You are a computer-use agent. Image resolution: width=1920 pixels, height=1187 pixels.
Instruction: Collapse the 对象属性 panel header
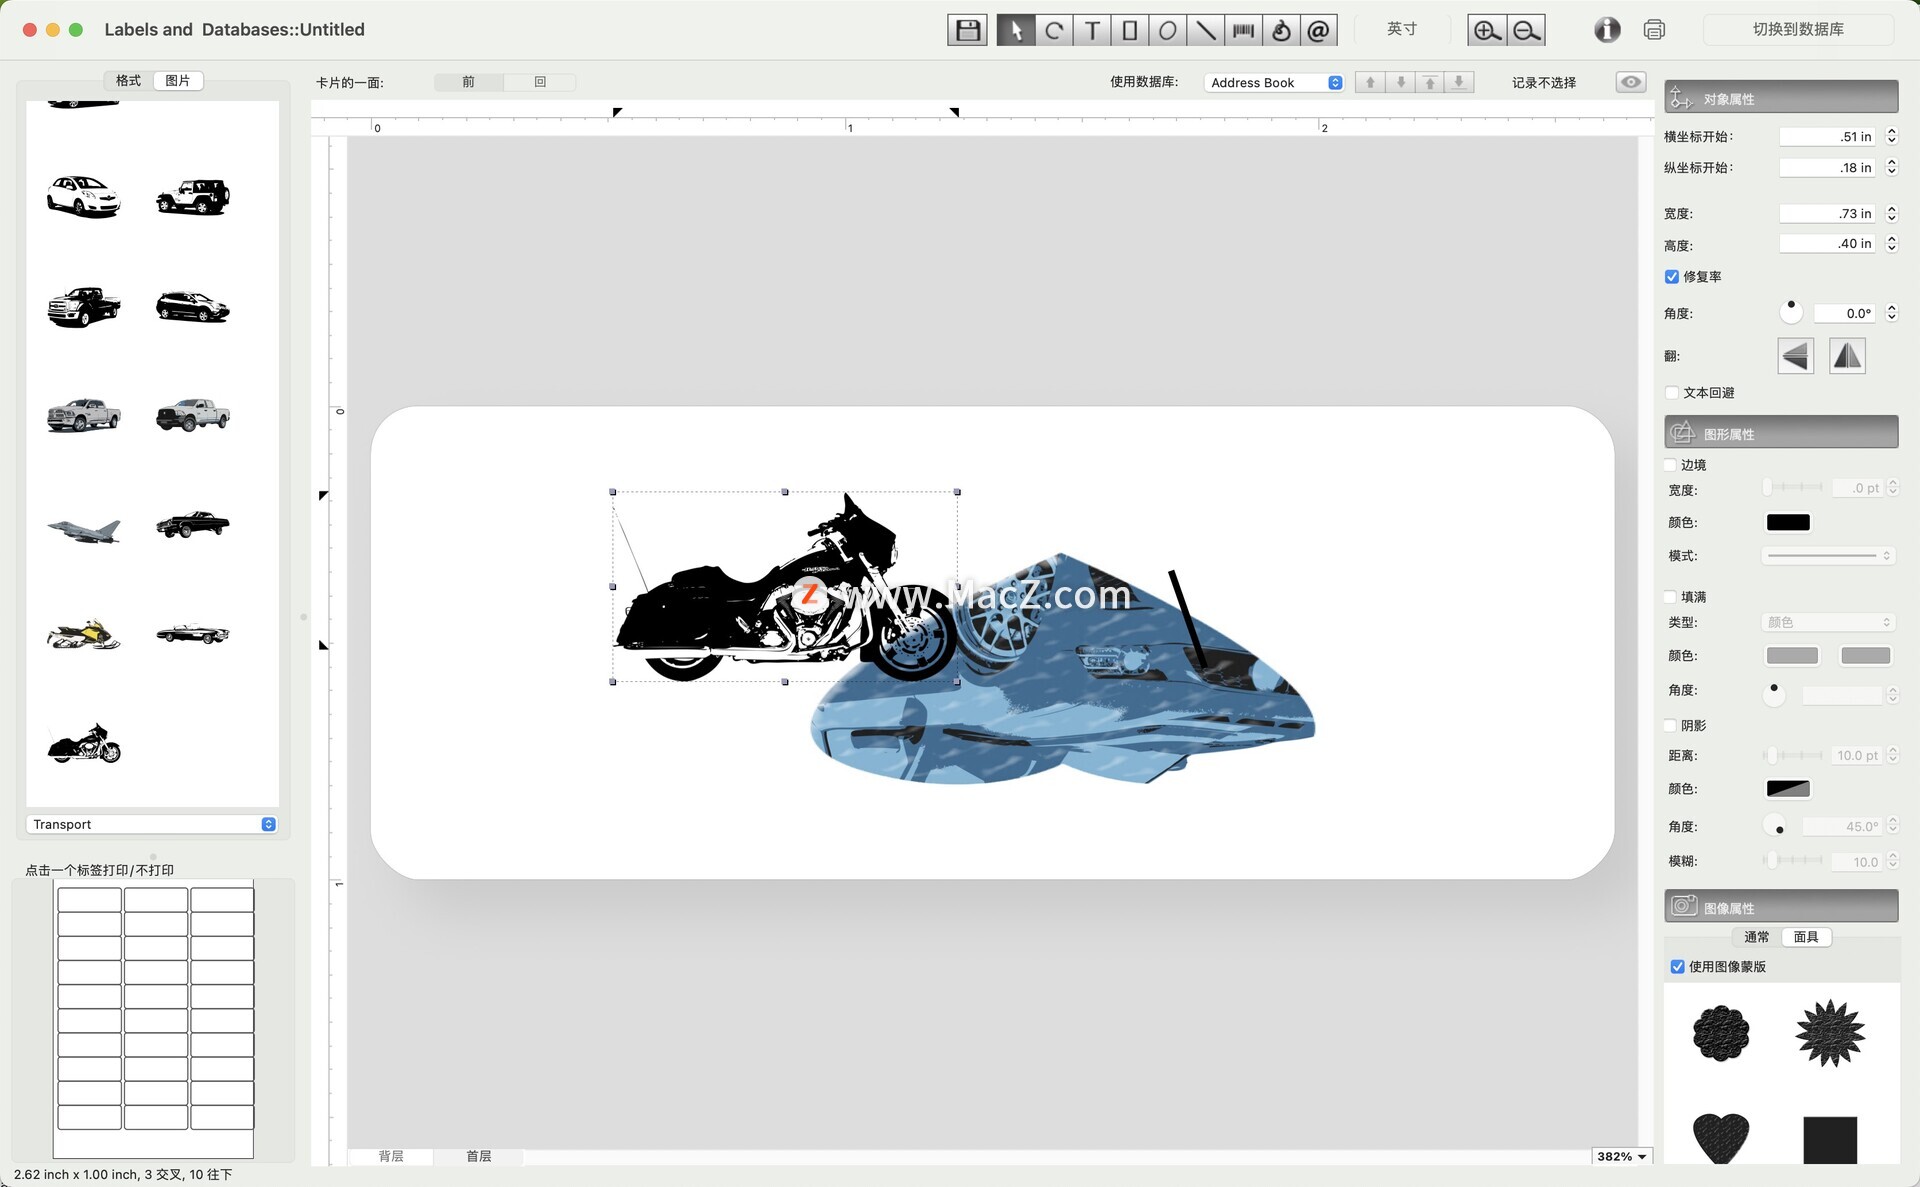(1781, 98)
